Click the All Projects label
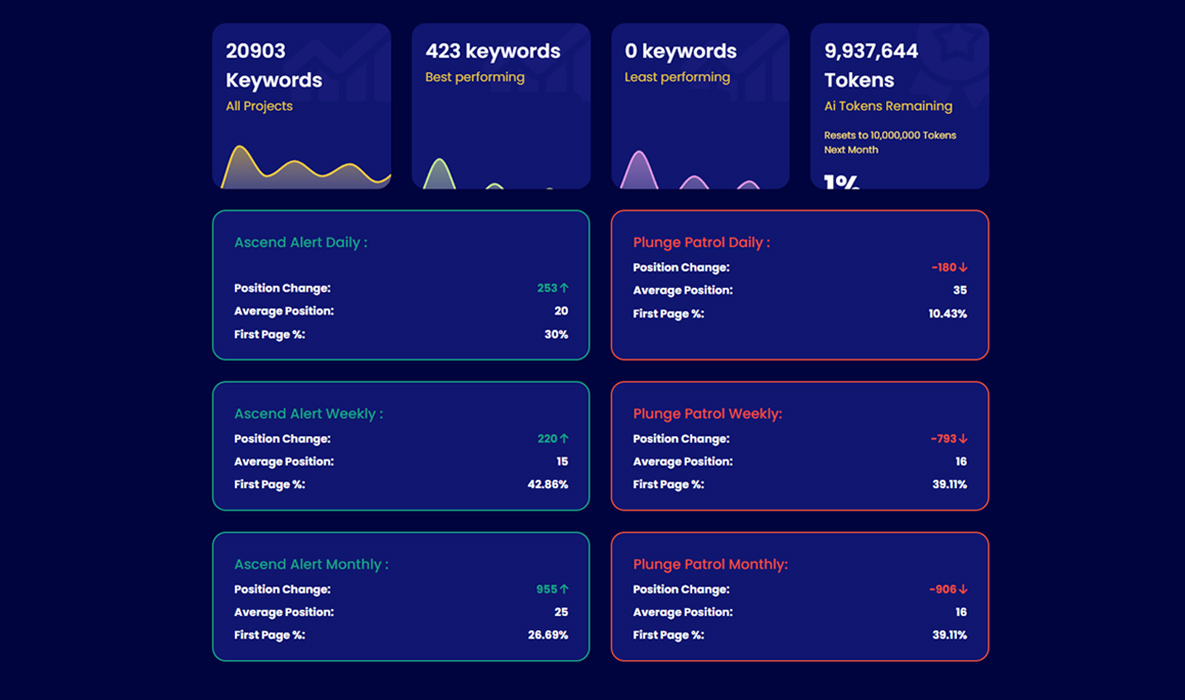 (259, 106)
